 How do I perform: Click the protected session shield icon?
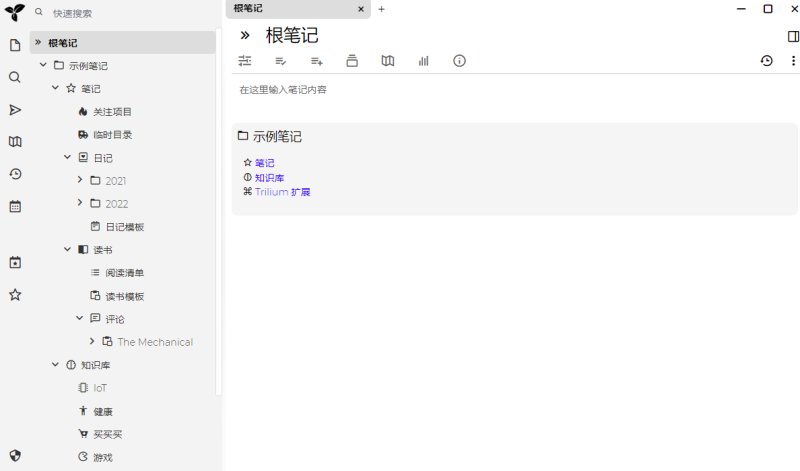pos(15,455)
